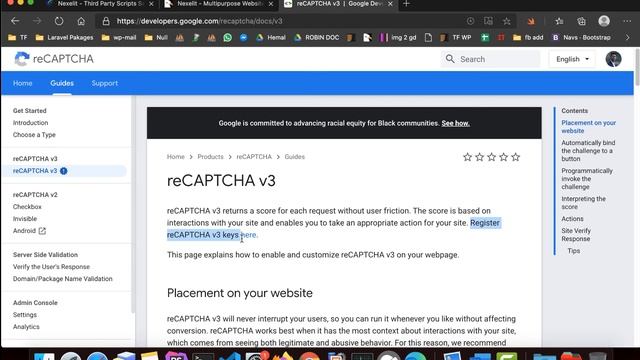Open the Google account avatar on page

tap(613, 59)
